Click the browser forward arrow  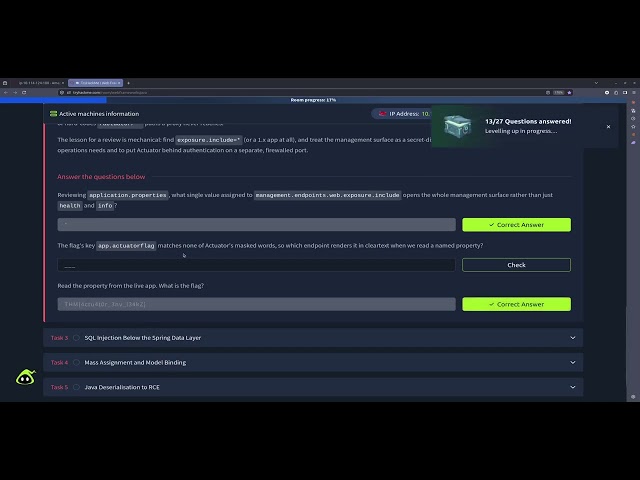(15, 93)
